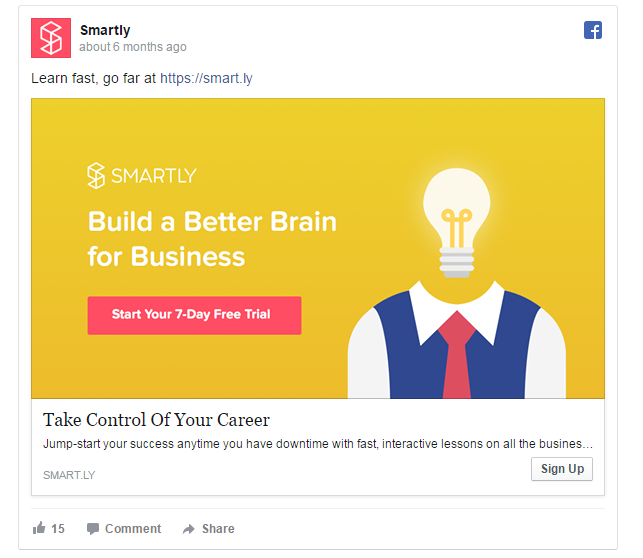Click the thumbs-up like icon
The height and width of the screenshot is (558, 643).
click(39, 528)
